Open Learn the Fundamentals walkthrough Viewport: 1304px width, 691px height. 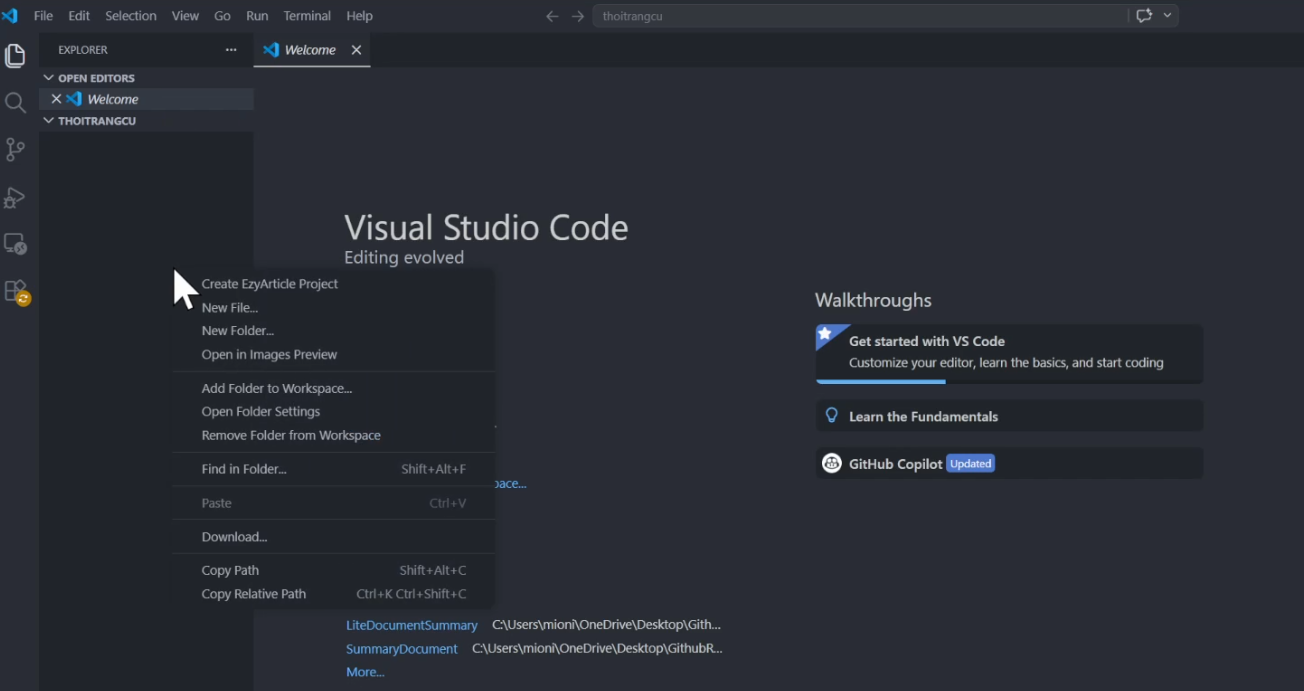coord(1009,416)
